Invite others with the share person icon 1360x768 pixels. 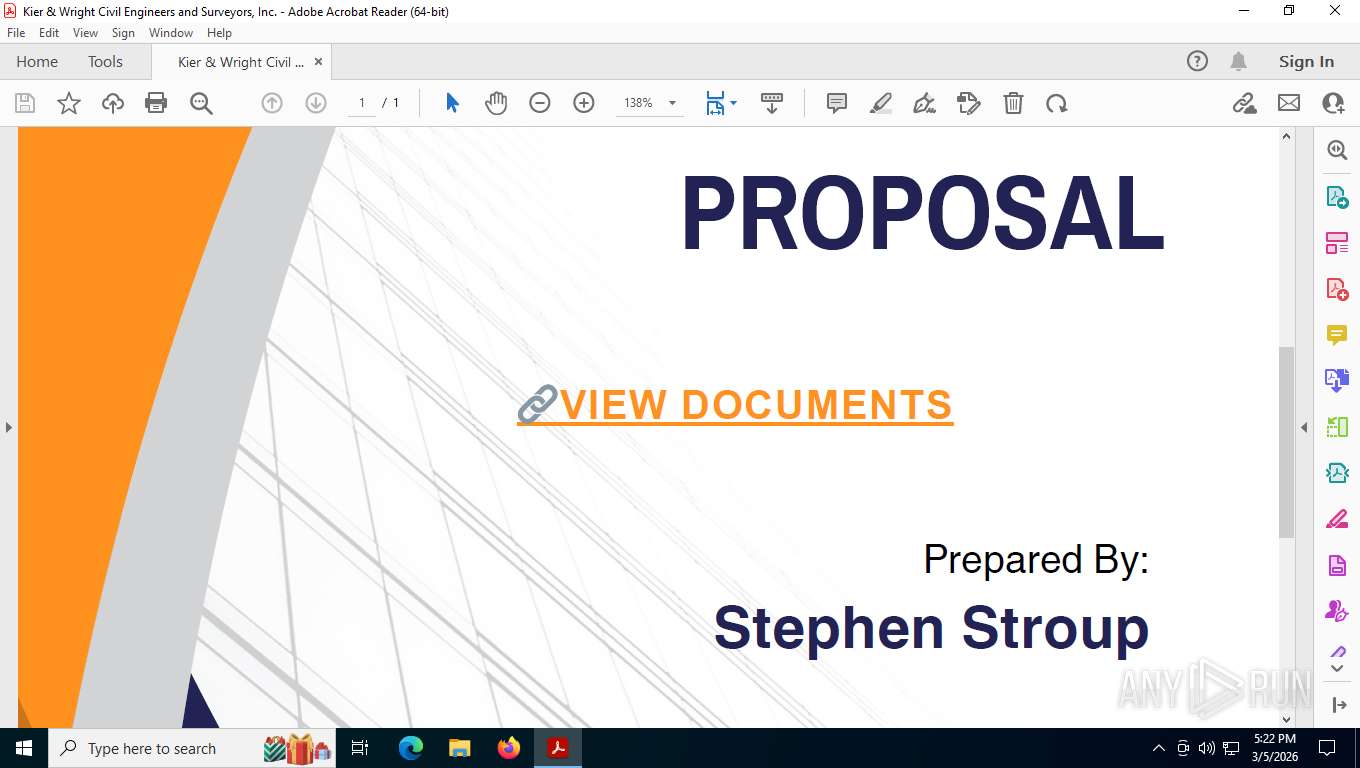coord(1333,103)
